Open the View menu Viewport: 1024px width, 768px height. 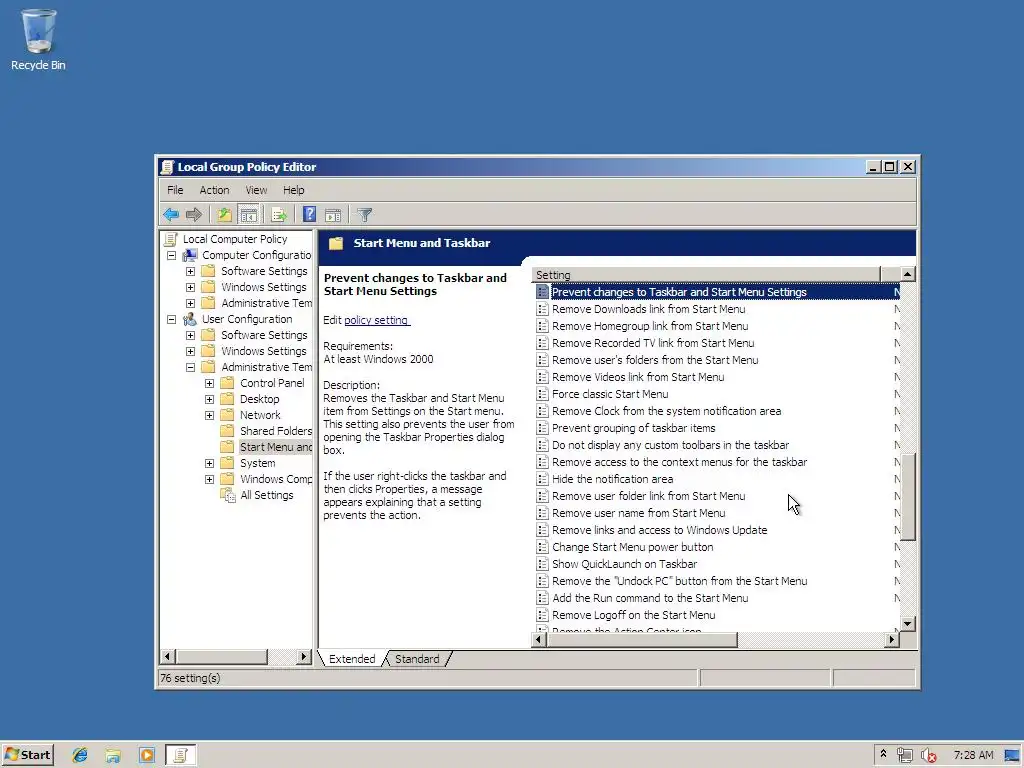point(256,190)
